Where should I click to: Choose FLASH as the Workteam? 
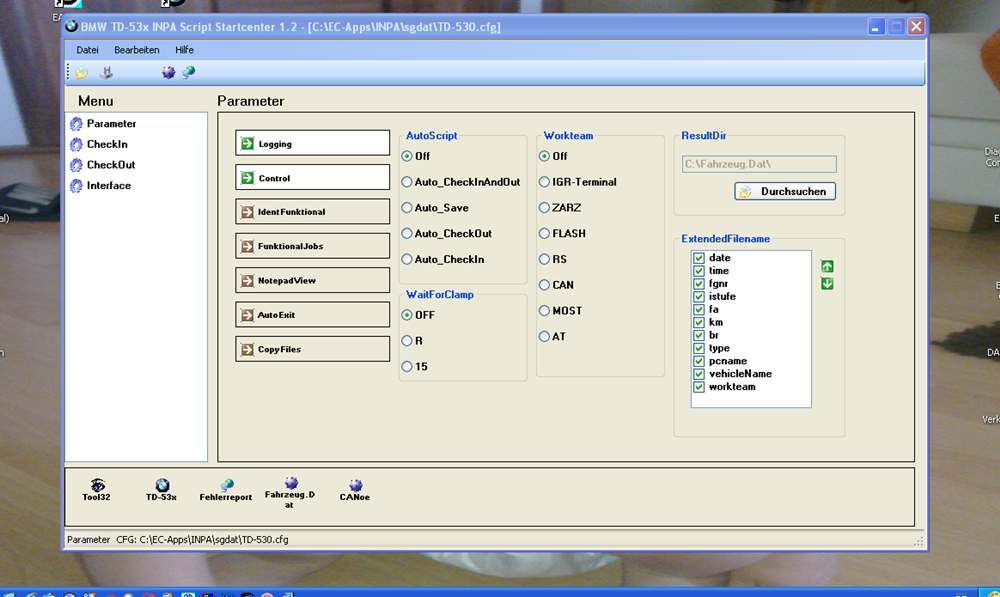click(x=545, y=234)
